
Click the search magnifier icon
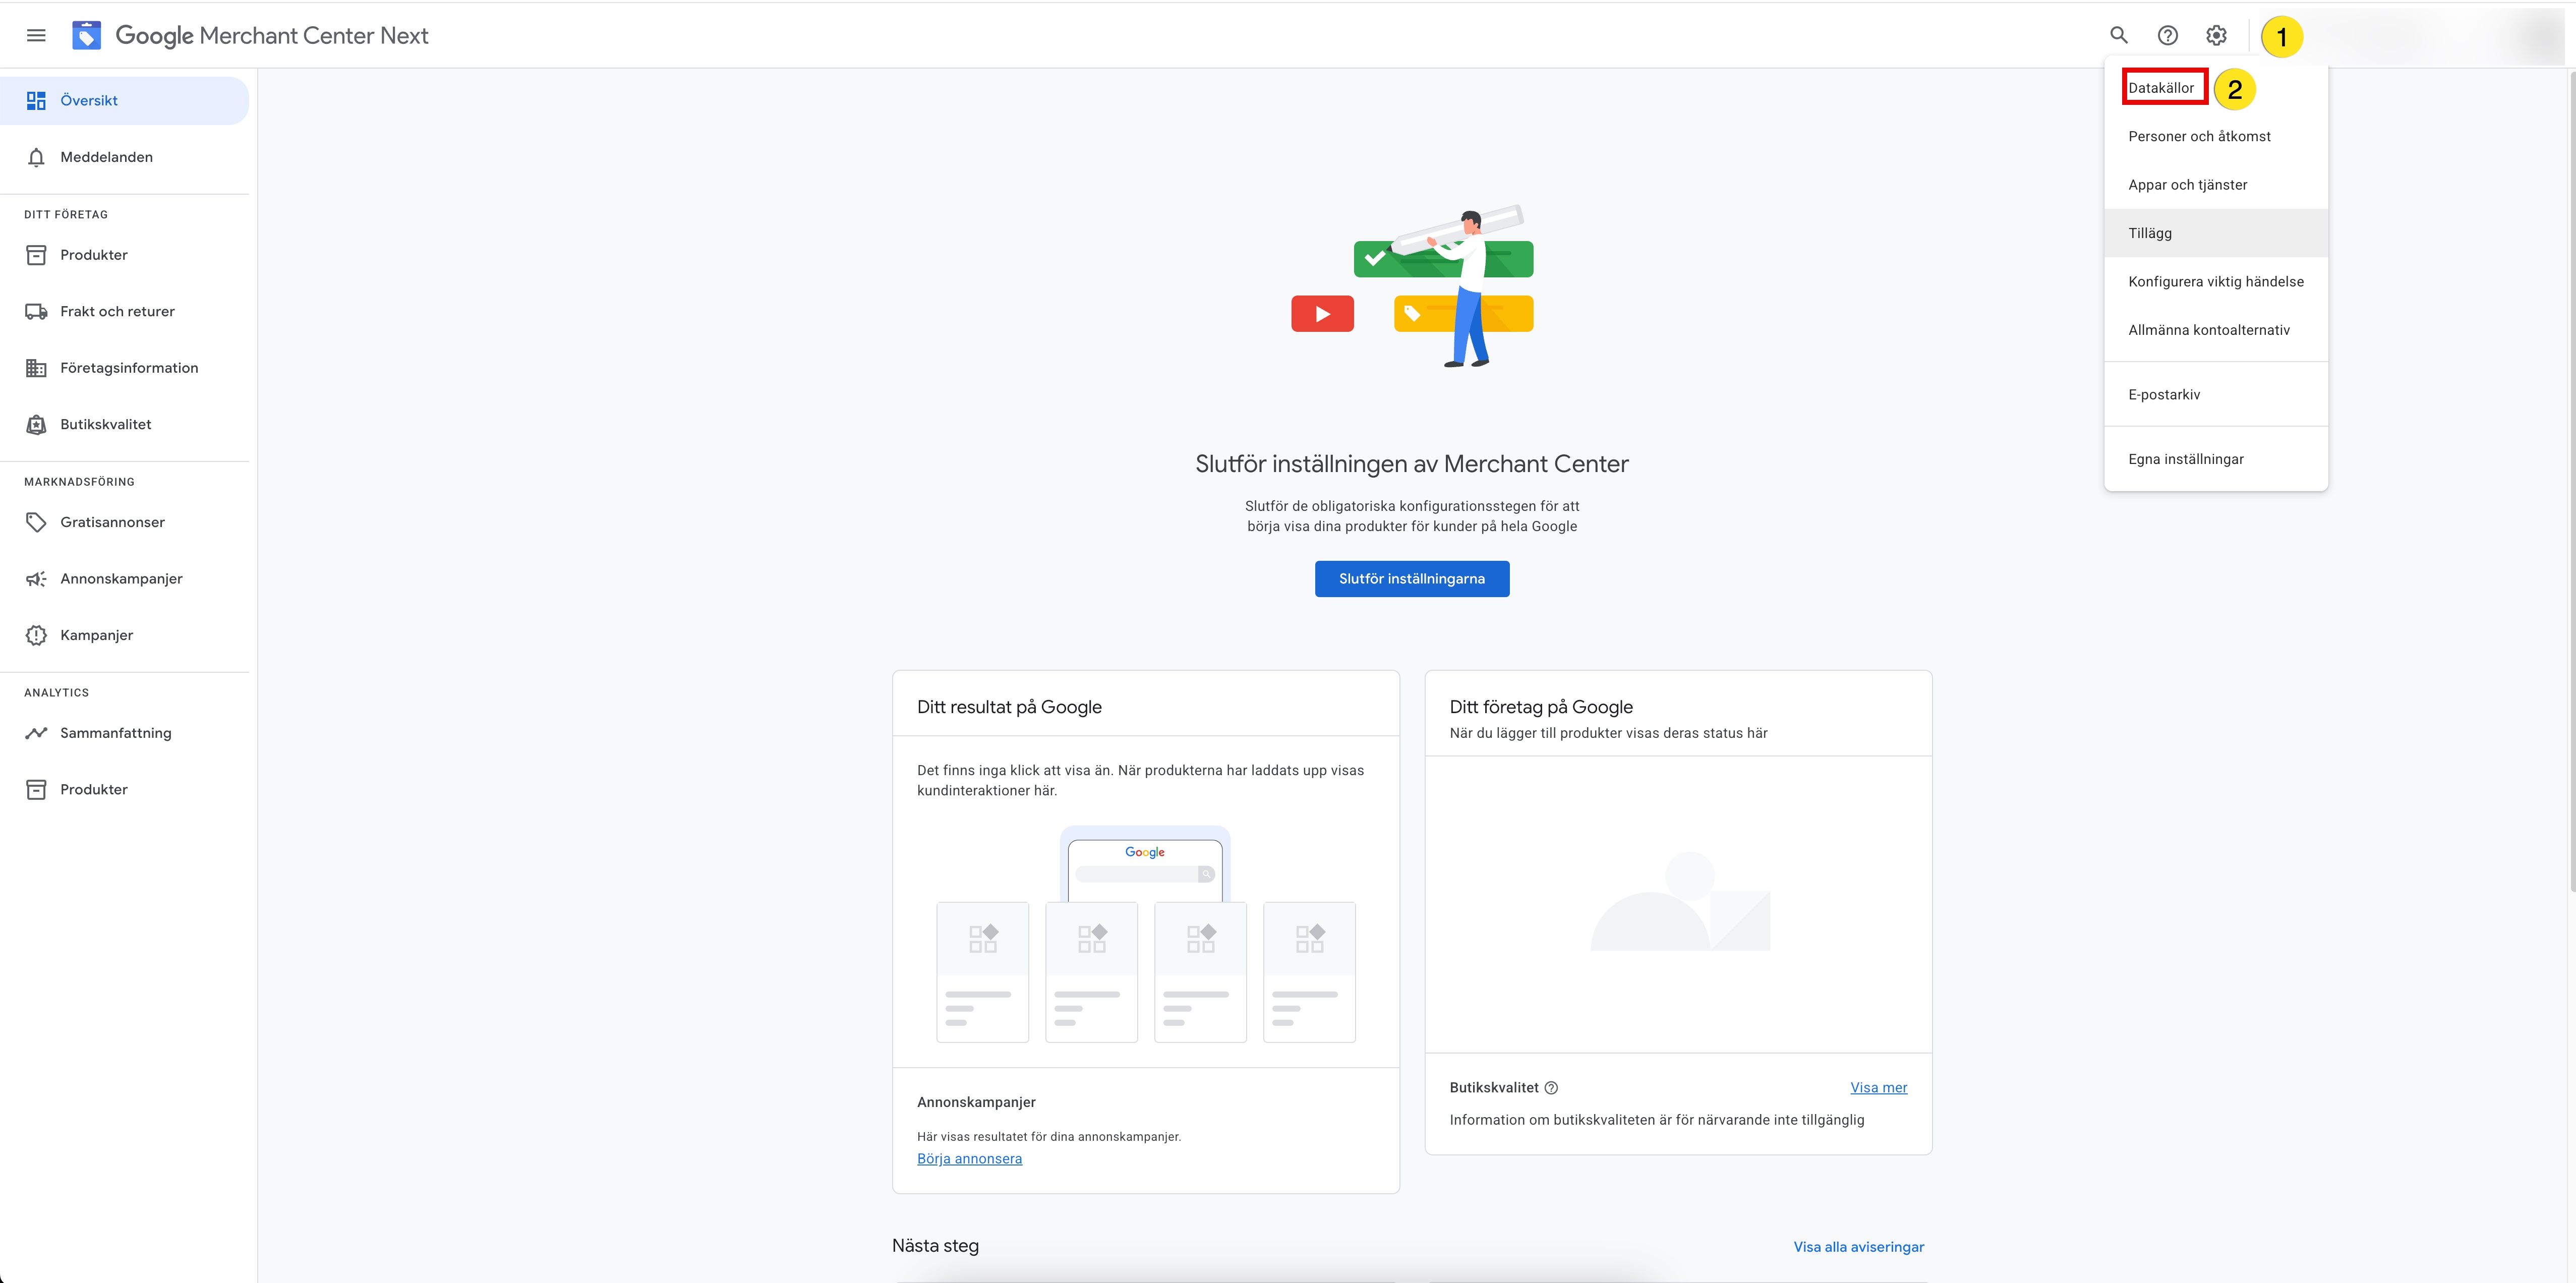[x=2118, y=36]
